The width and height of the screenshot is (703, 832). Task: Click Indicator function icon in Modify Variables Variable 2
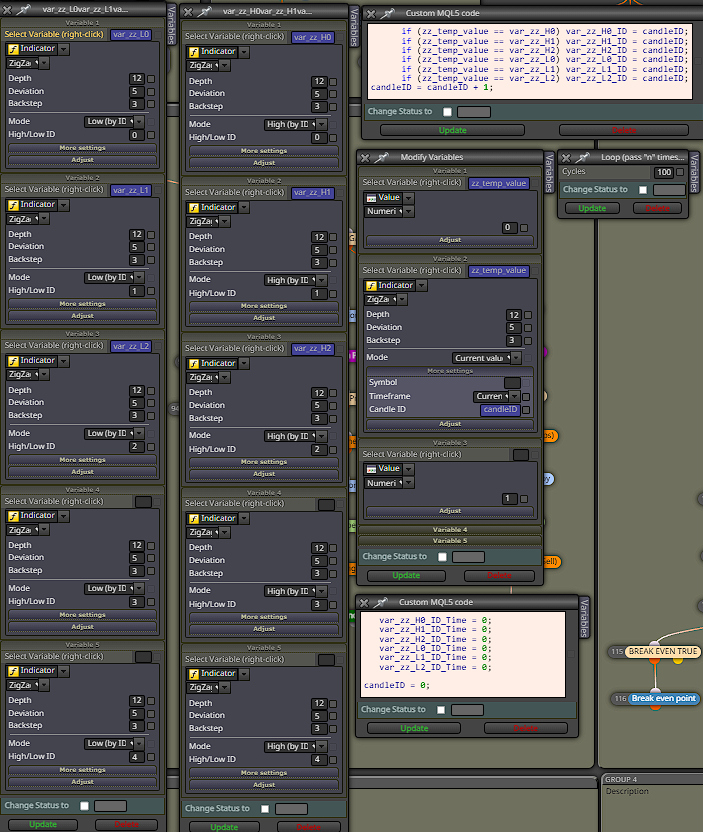(x=371, y=286)
